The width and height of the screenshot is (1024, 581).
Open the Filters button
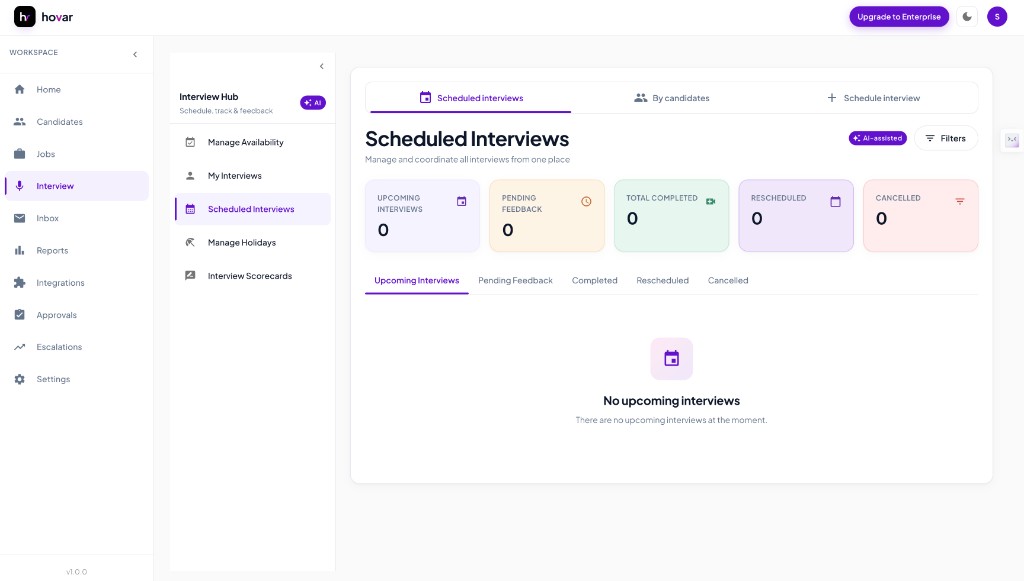tap(945, 138)
